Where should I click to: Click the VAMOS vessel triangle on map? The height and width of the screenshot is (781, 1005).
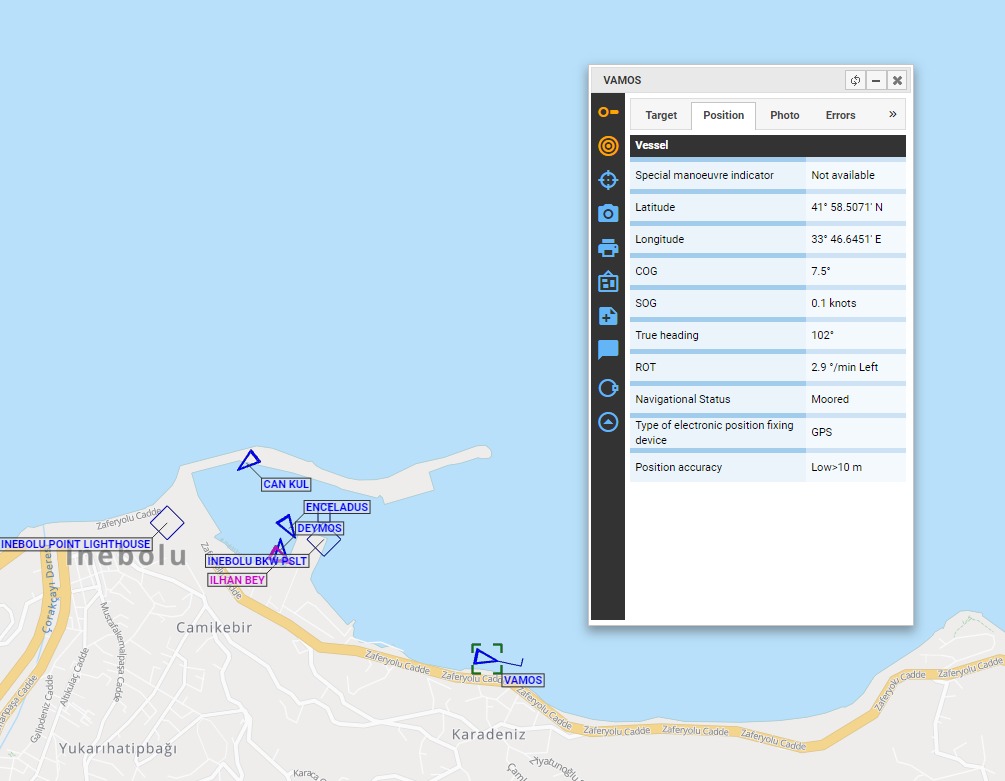(x=486, y=657)
